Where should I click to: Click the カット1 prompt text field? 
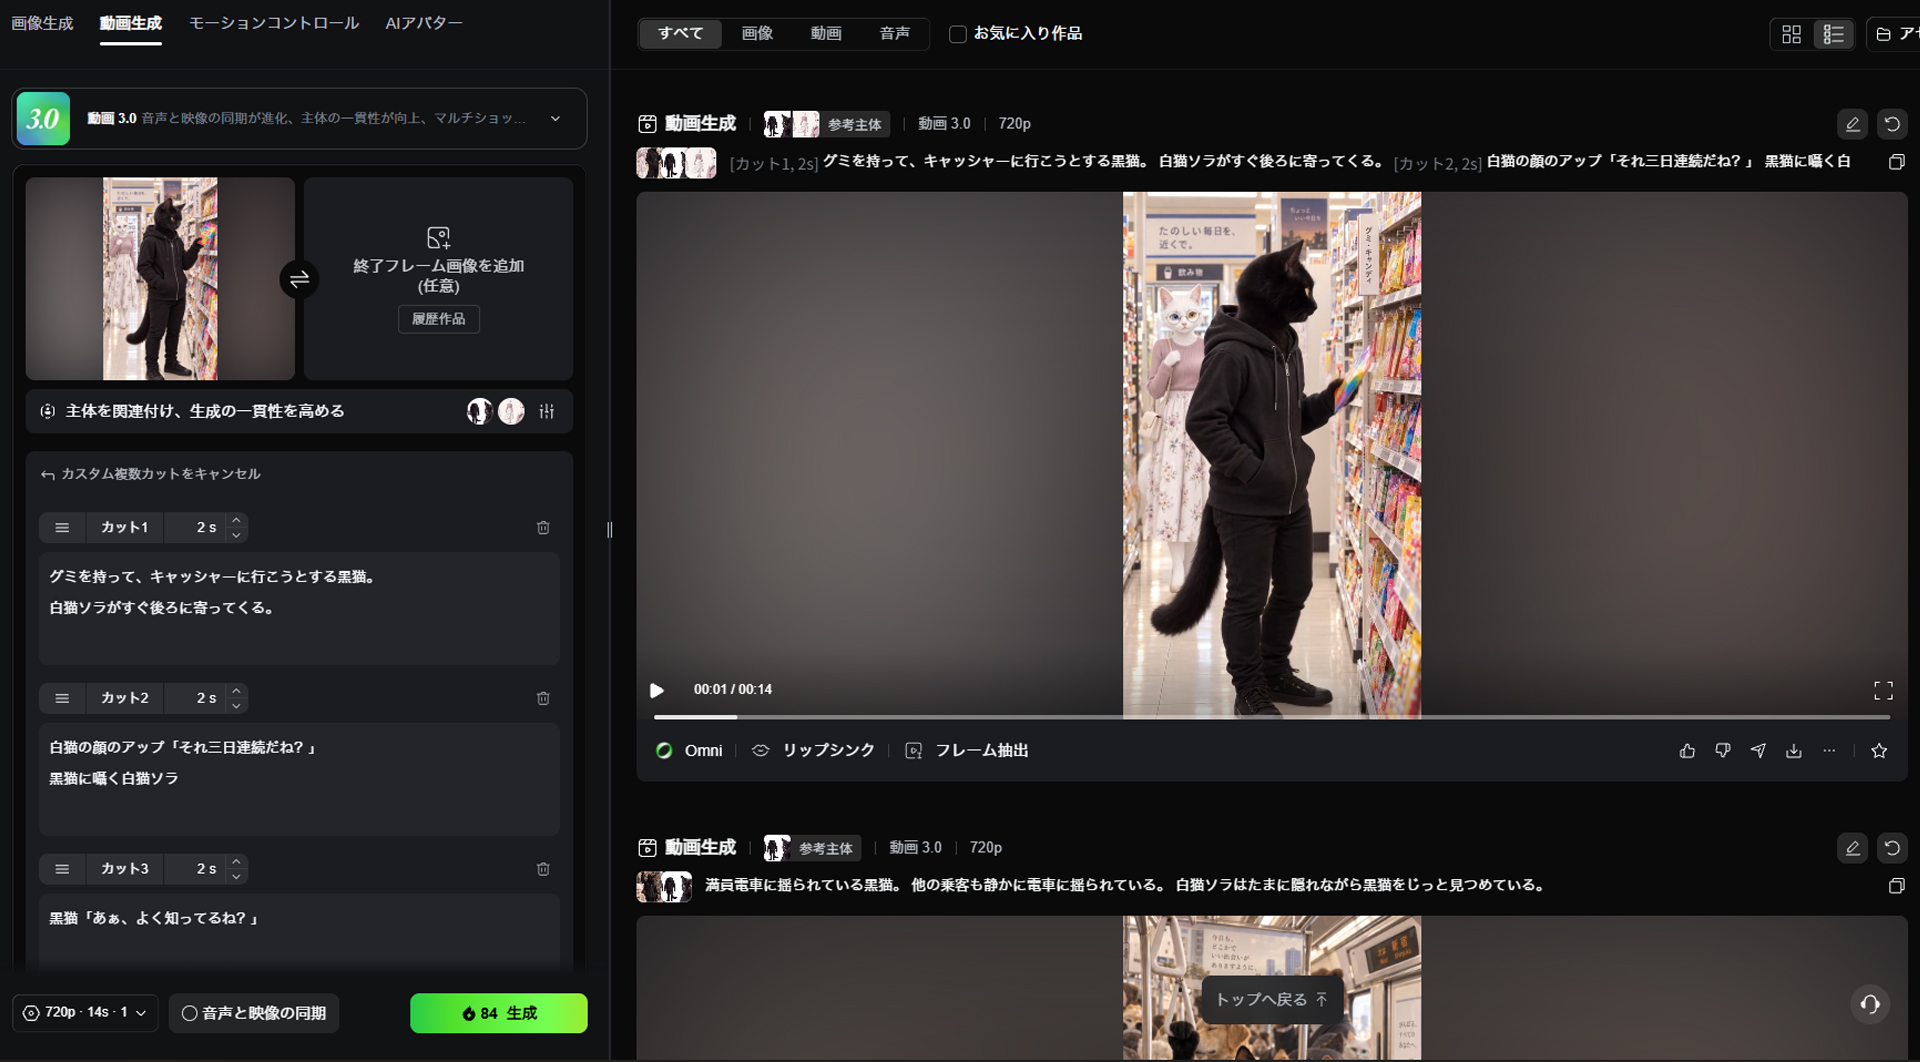tap(299, 608)
